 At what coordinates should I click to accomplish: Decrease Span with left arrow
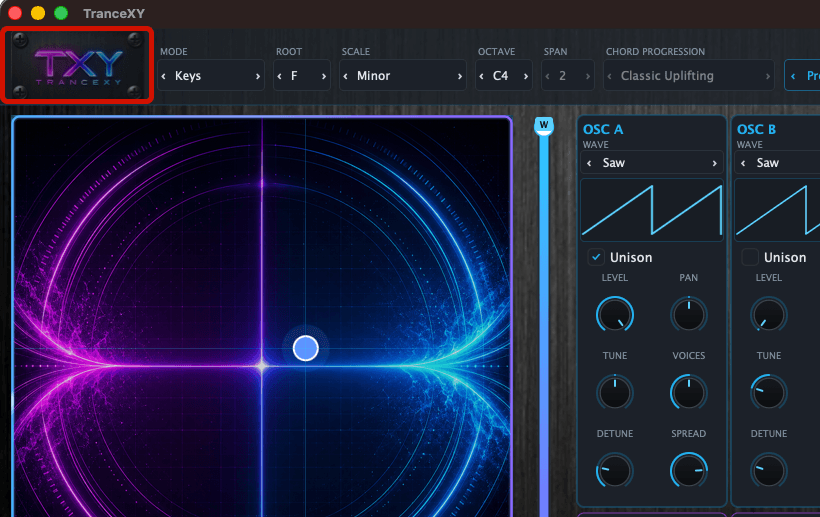pyautogui.click(x=548, y=76)
